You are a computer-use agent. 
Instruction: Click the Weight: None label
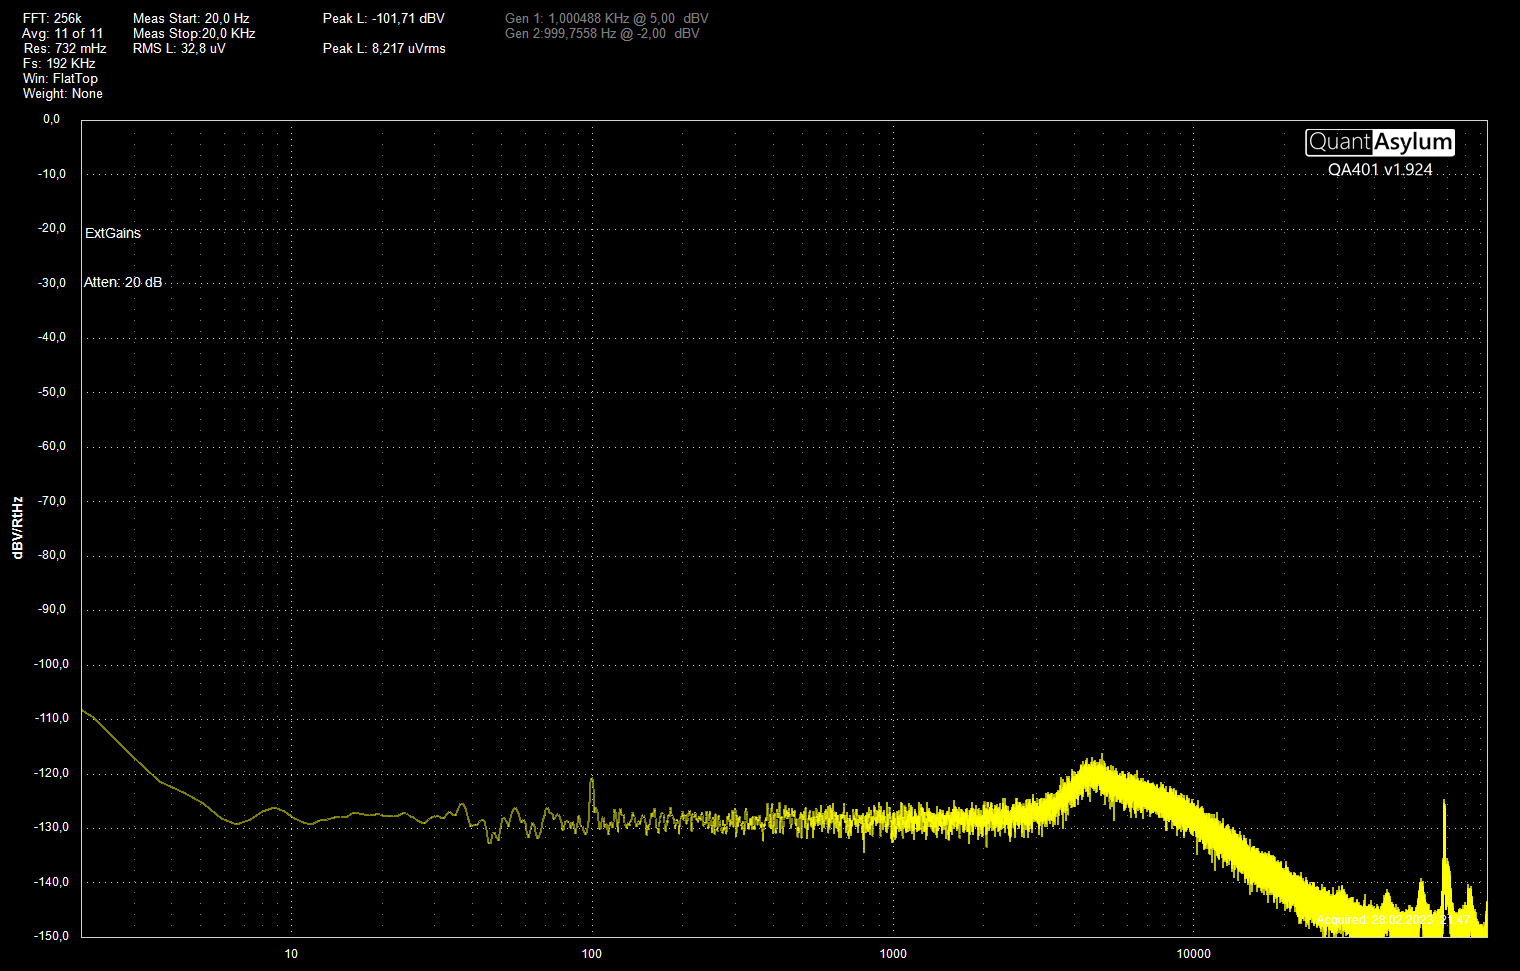[x=63, y=93]
